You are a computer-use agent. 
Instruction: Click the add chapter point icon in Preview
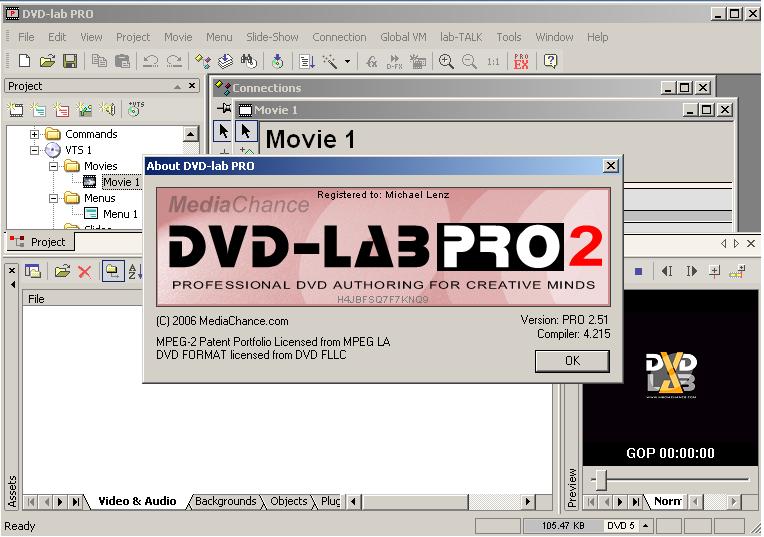[714, 271]
